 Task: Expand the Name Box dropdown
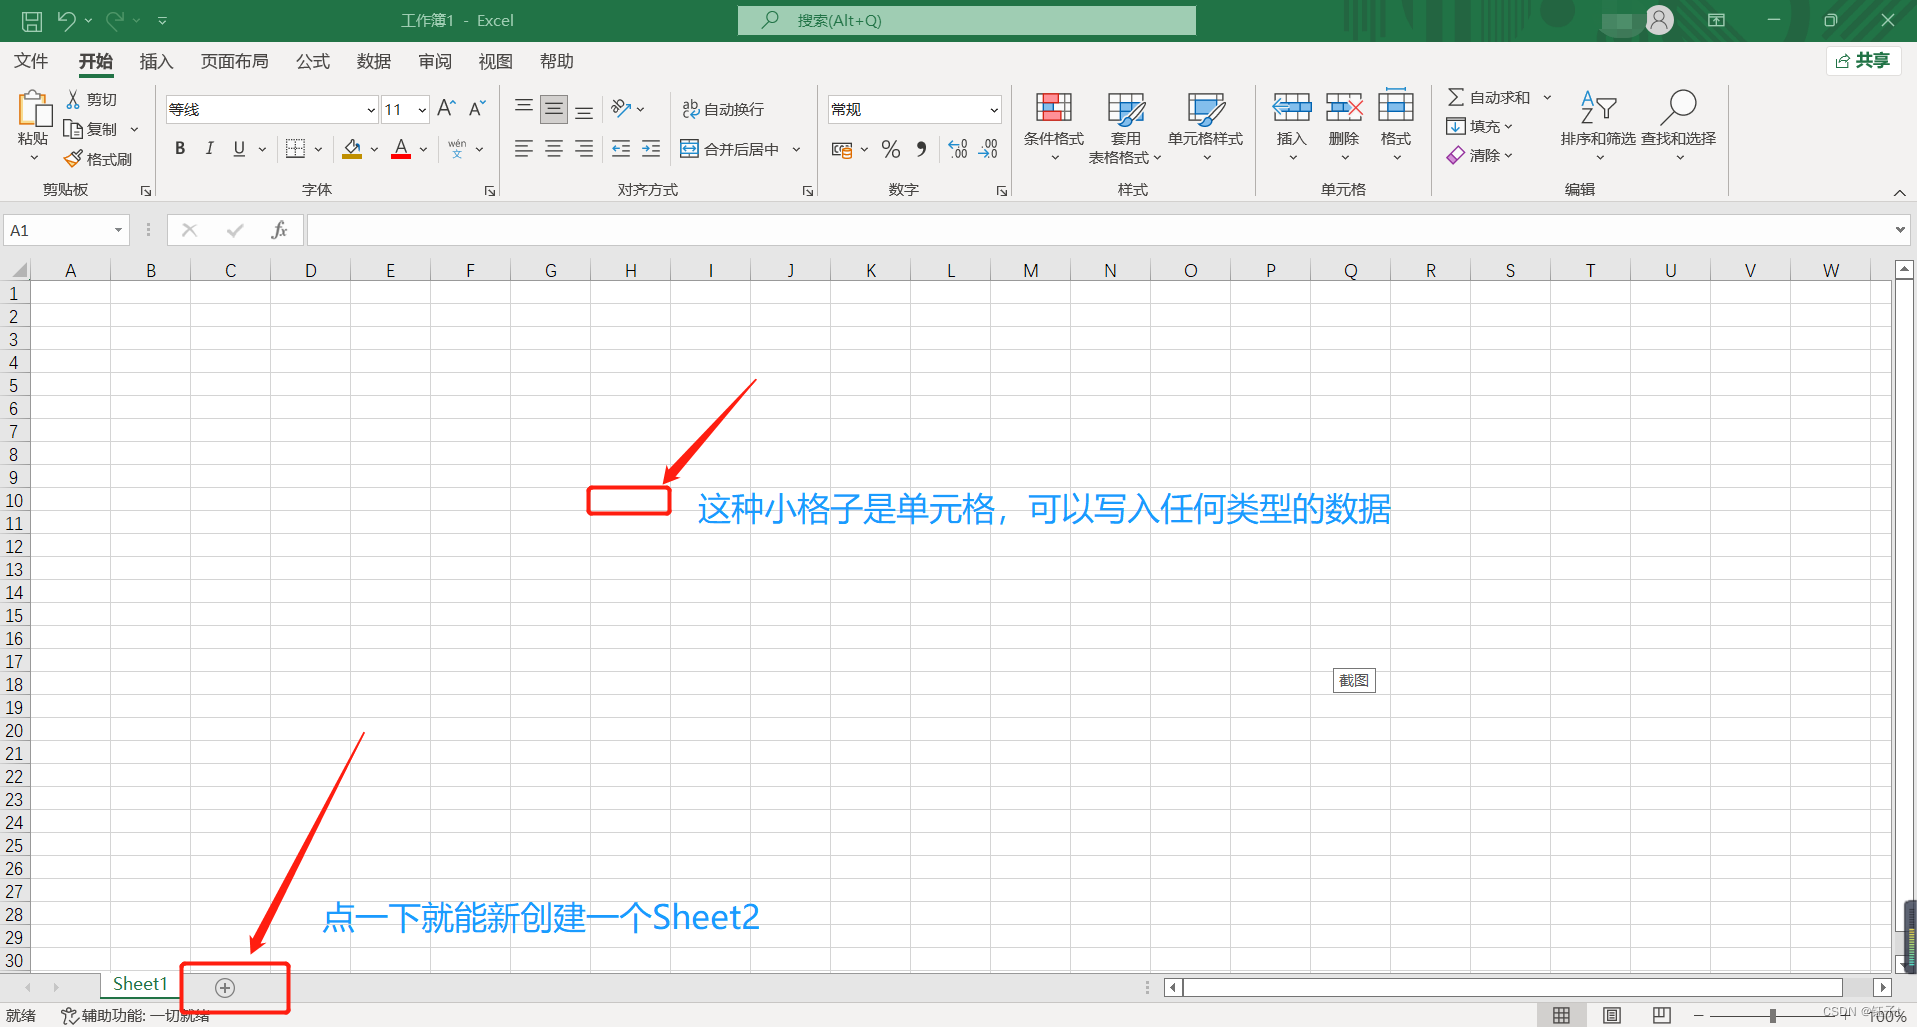[x=118, y=230]
